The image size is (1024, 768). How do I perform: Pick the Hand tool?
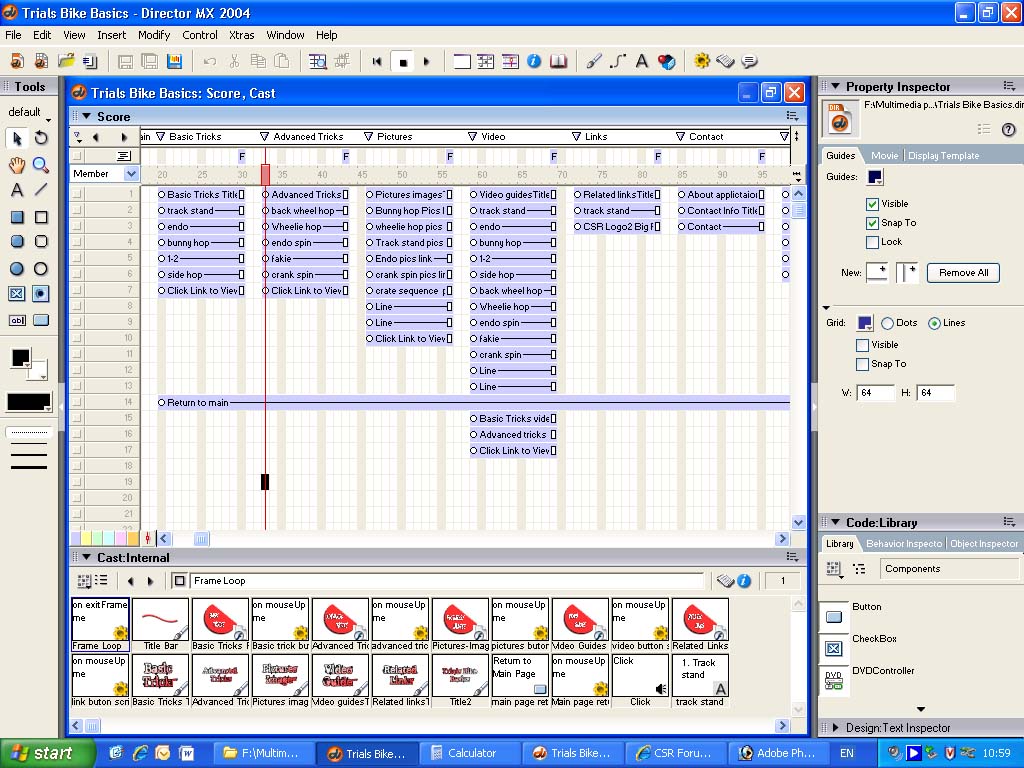(17, 165)
